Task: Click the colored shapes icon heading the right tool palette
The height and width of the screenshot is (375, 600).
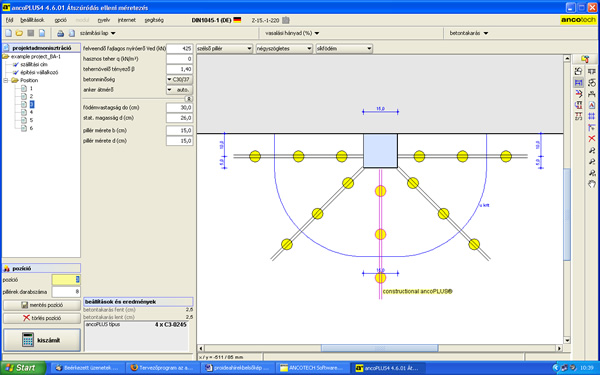Action: [584, 59]
